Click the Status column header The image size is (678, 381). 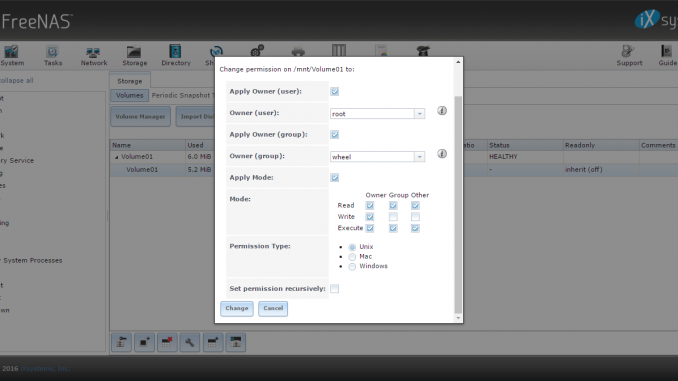point(525,145)
